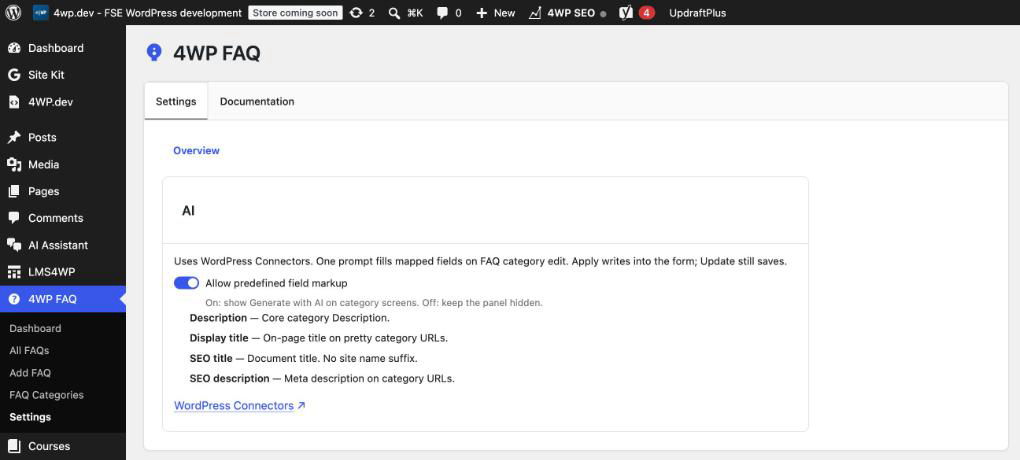The image size is (1020, 460).
Task: Click the 4WP SEO chart icon
Action: (x=535, y=12)
